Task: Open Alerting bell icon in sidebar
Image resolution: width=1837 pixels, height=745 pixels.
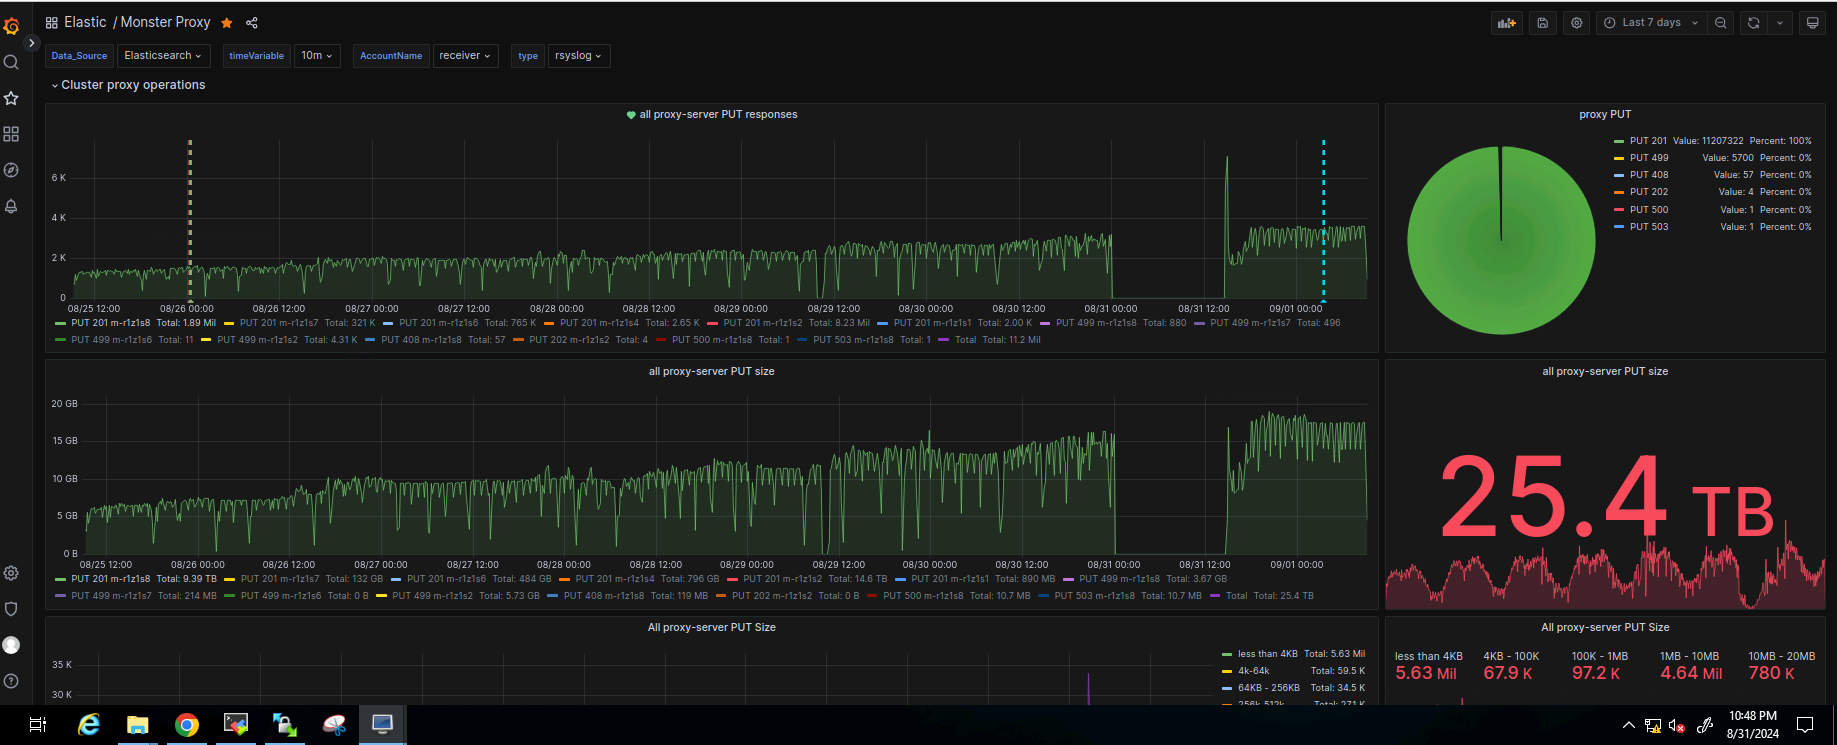Action: click(x=11, y=206)
